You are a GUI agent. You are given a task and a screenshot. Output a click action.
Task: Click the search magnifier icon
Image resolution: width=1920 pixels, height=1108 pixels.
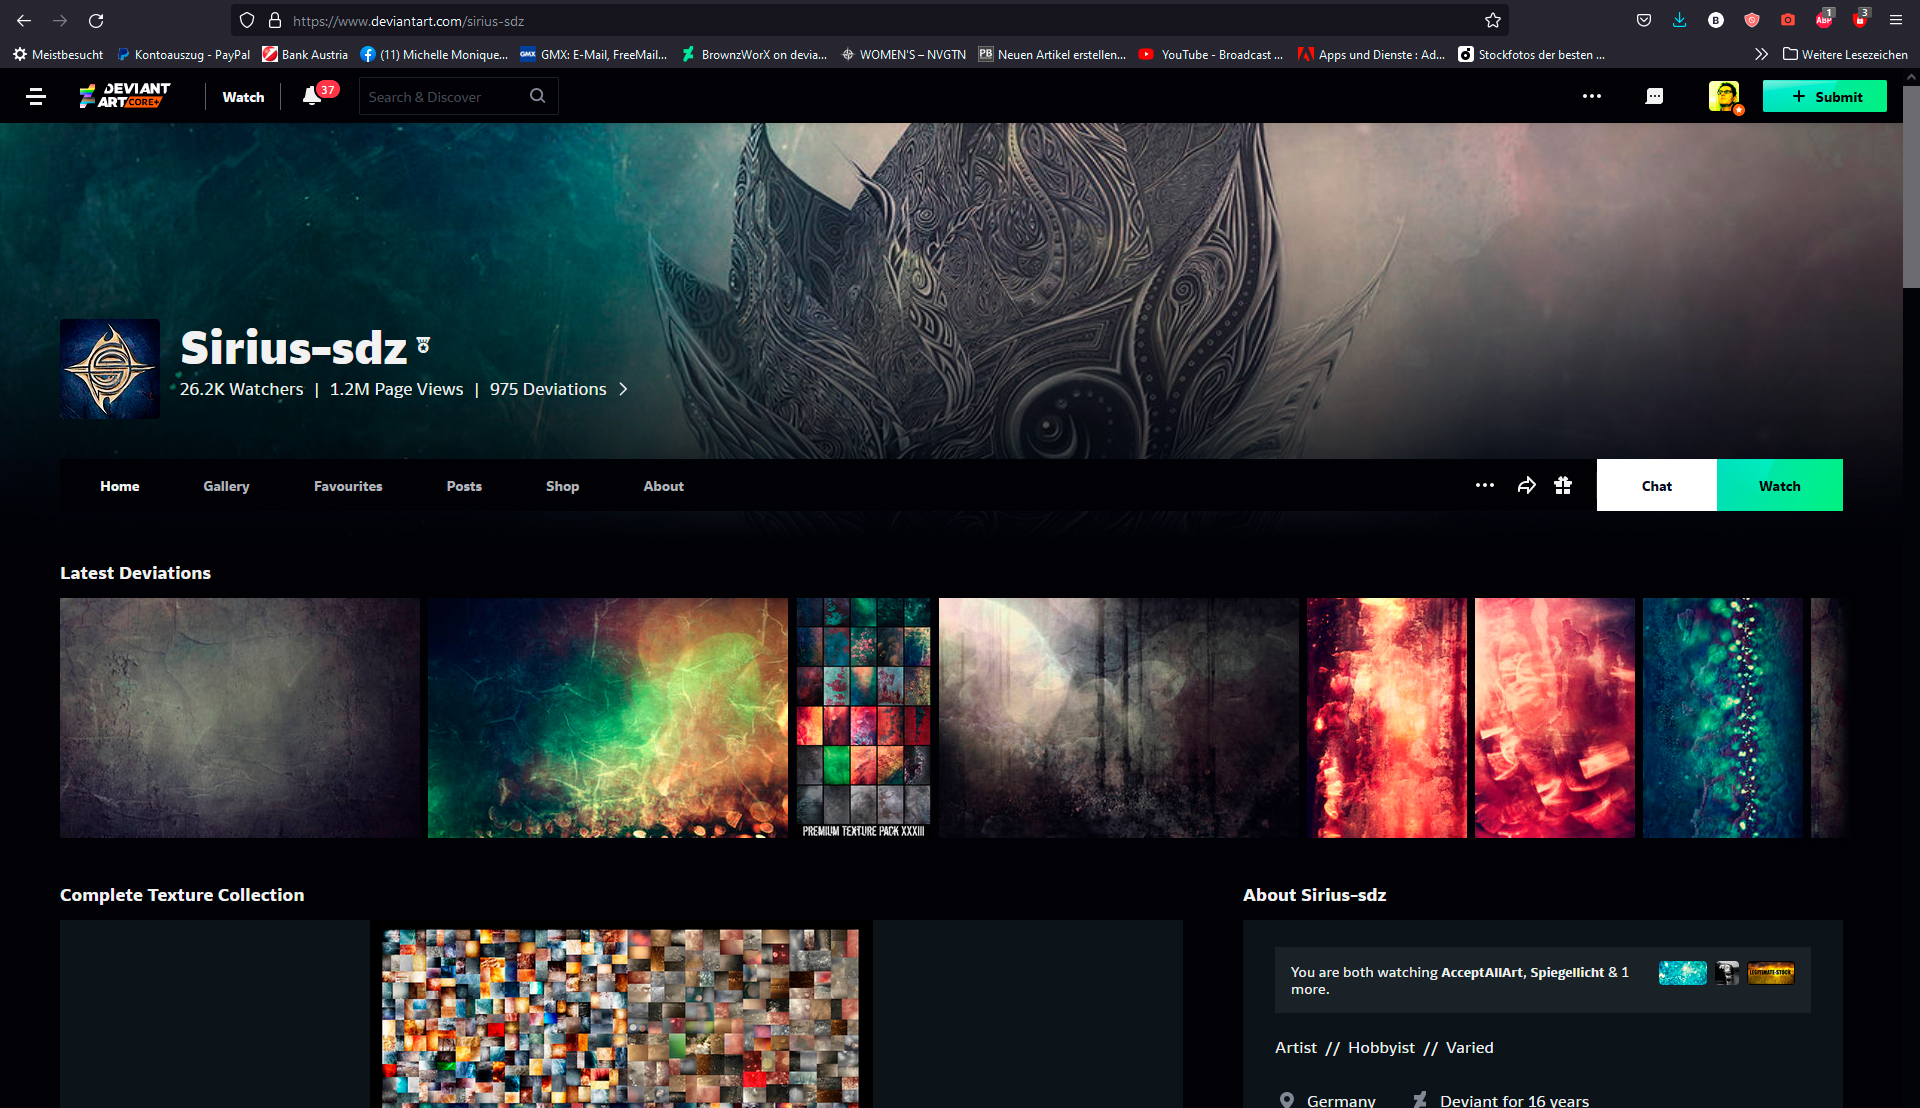(538, 96)
